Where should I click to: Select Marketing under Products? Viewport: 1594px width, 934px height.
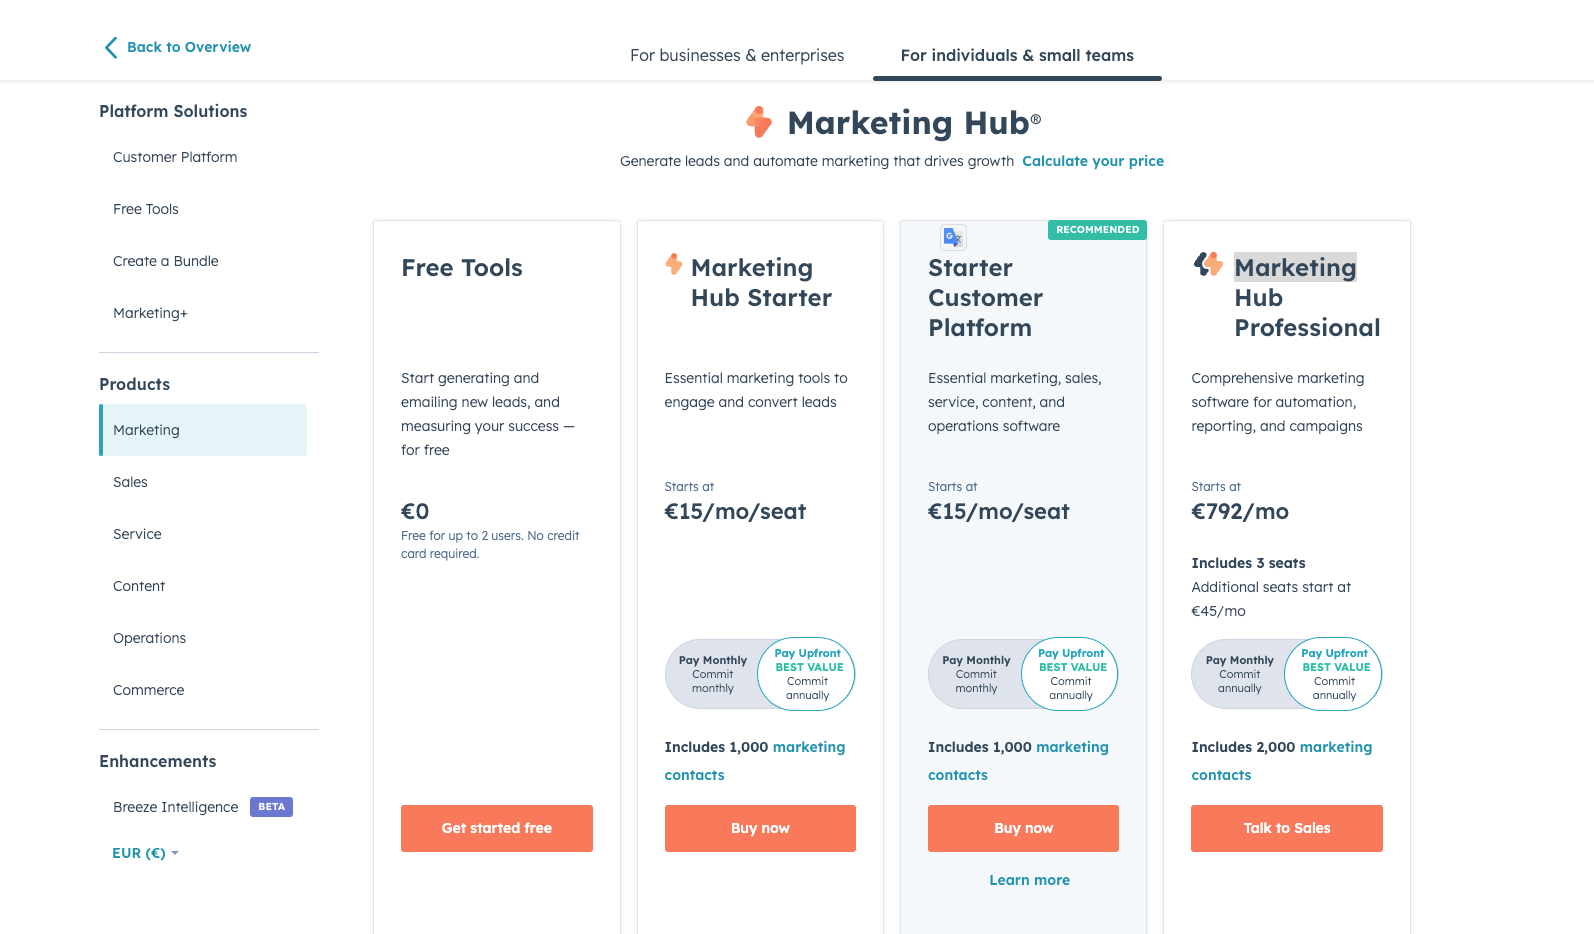(203, 430)
